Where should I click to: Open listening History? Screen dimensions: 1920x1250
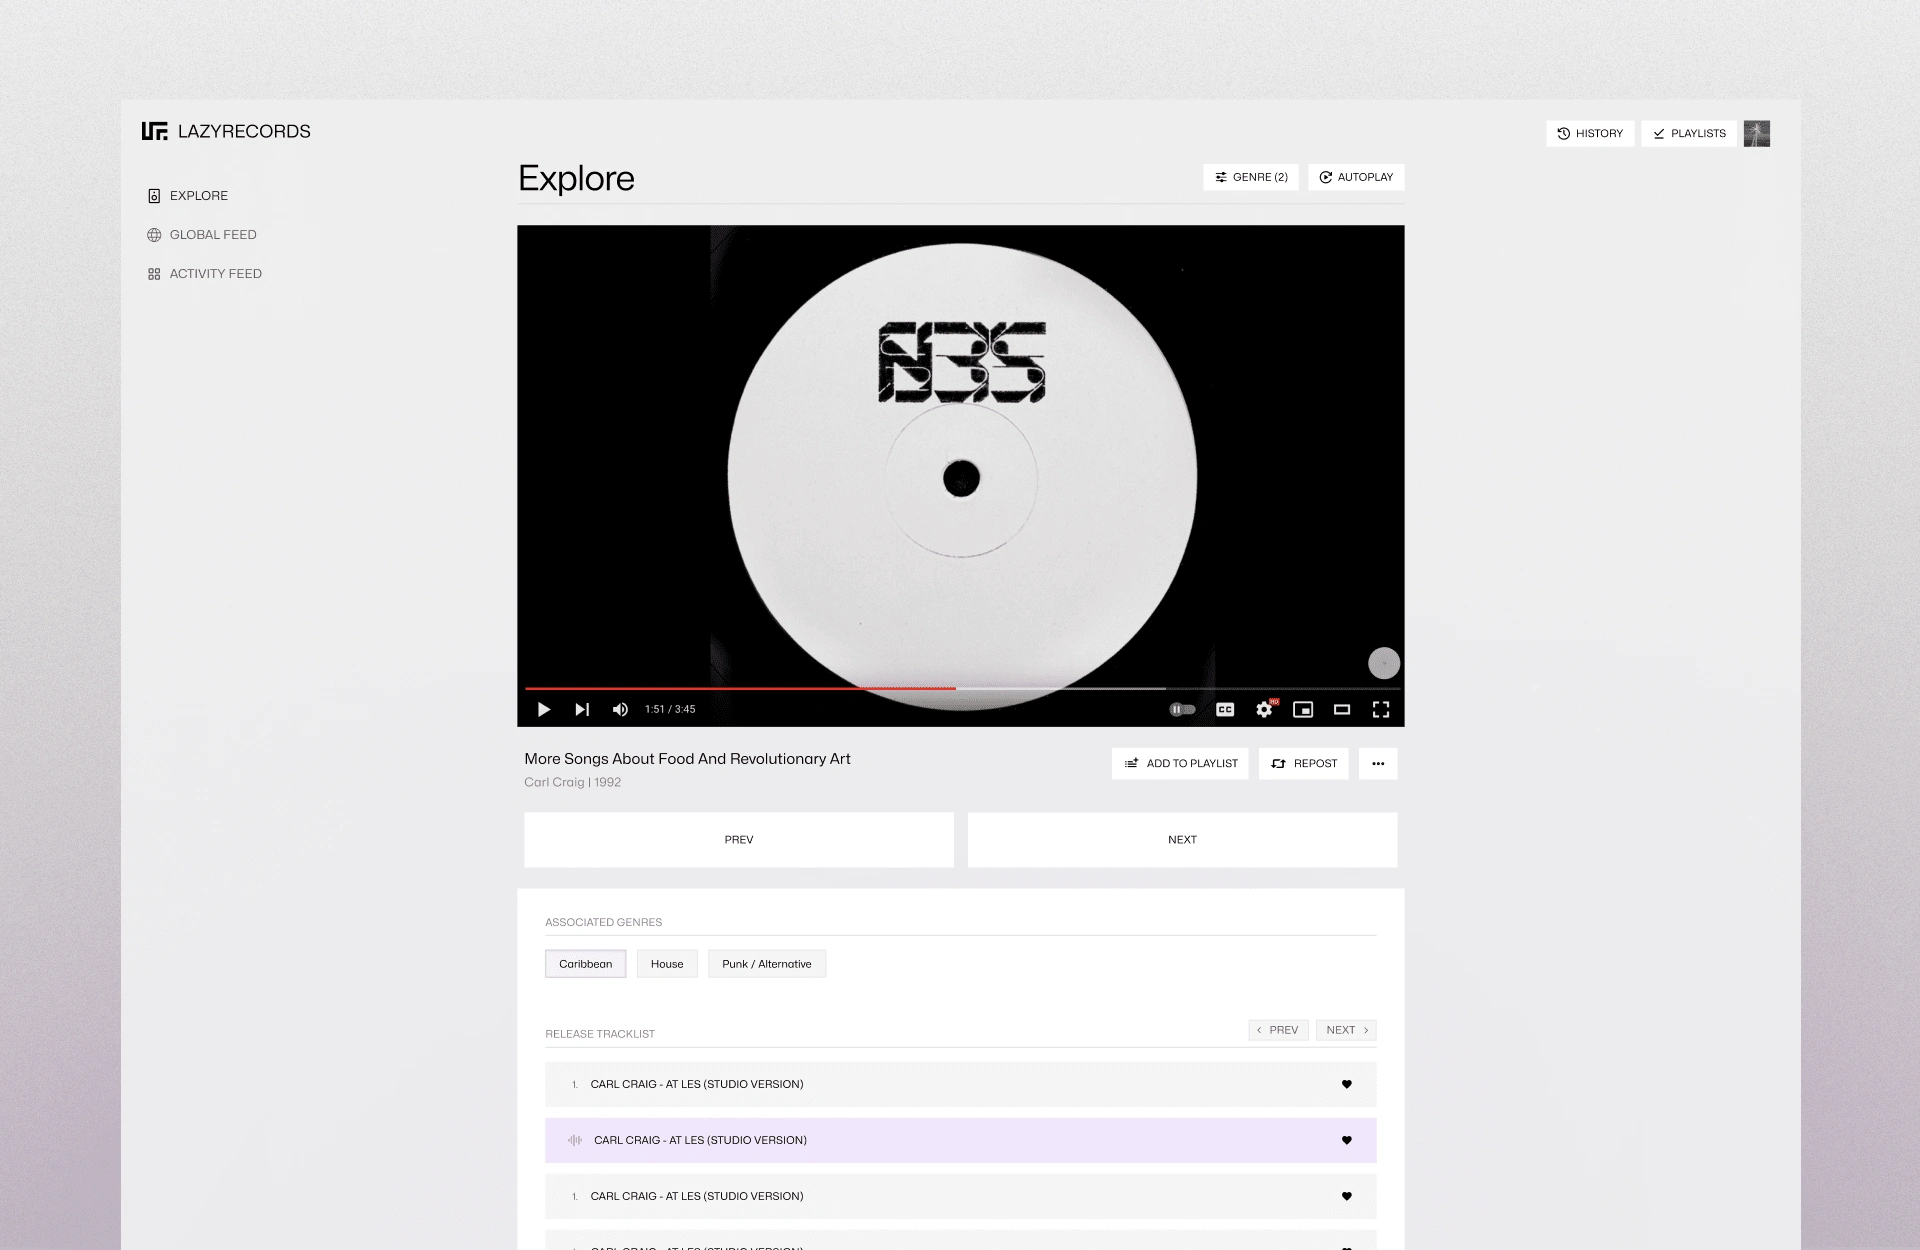1590,133
